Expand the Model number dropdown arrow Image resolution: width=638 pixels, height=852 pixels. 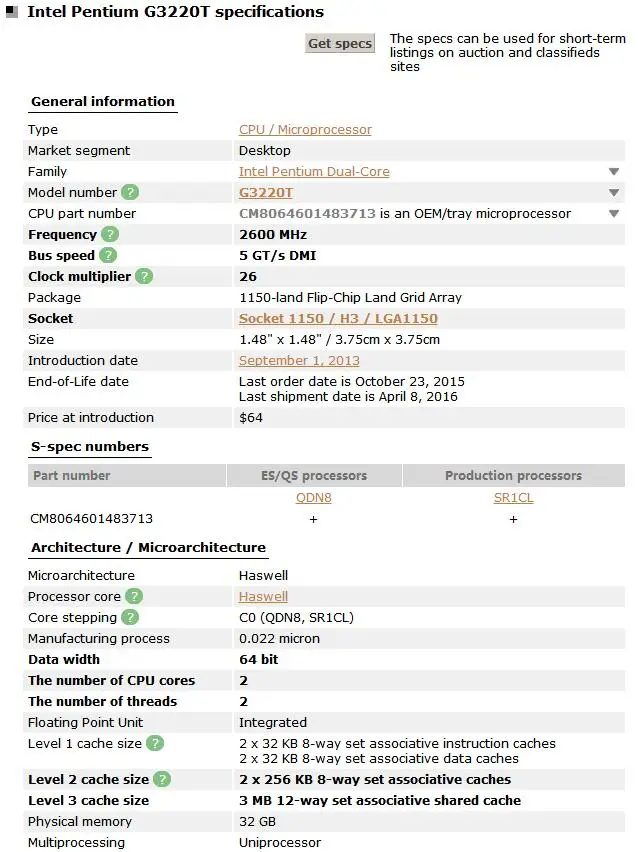pyautogui.click(x=614, y=193)
